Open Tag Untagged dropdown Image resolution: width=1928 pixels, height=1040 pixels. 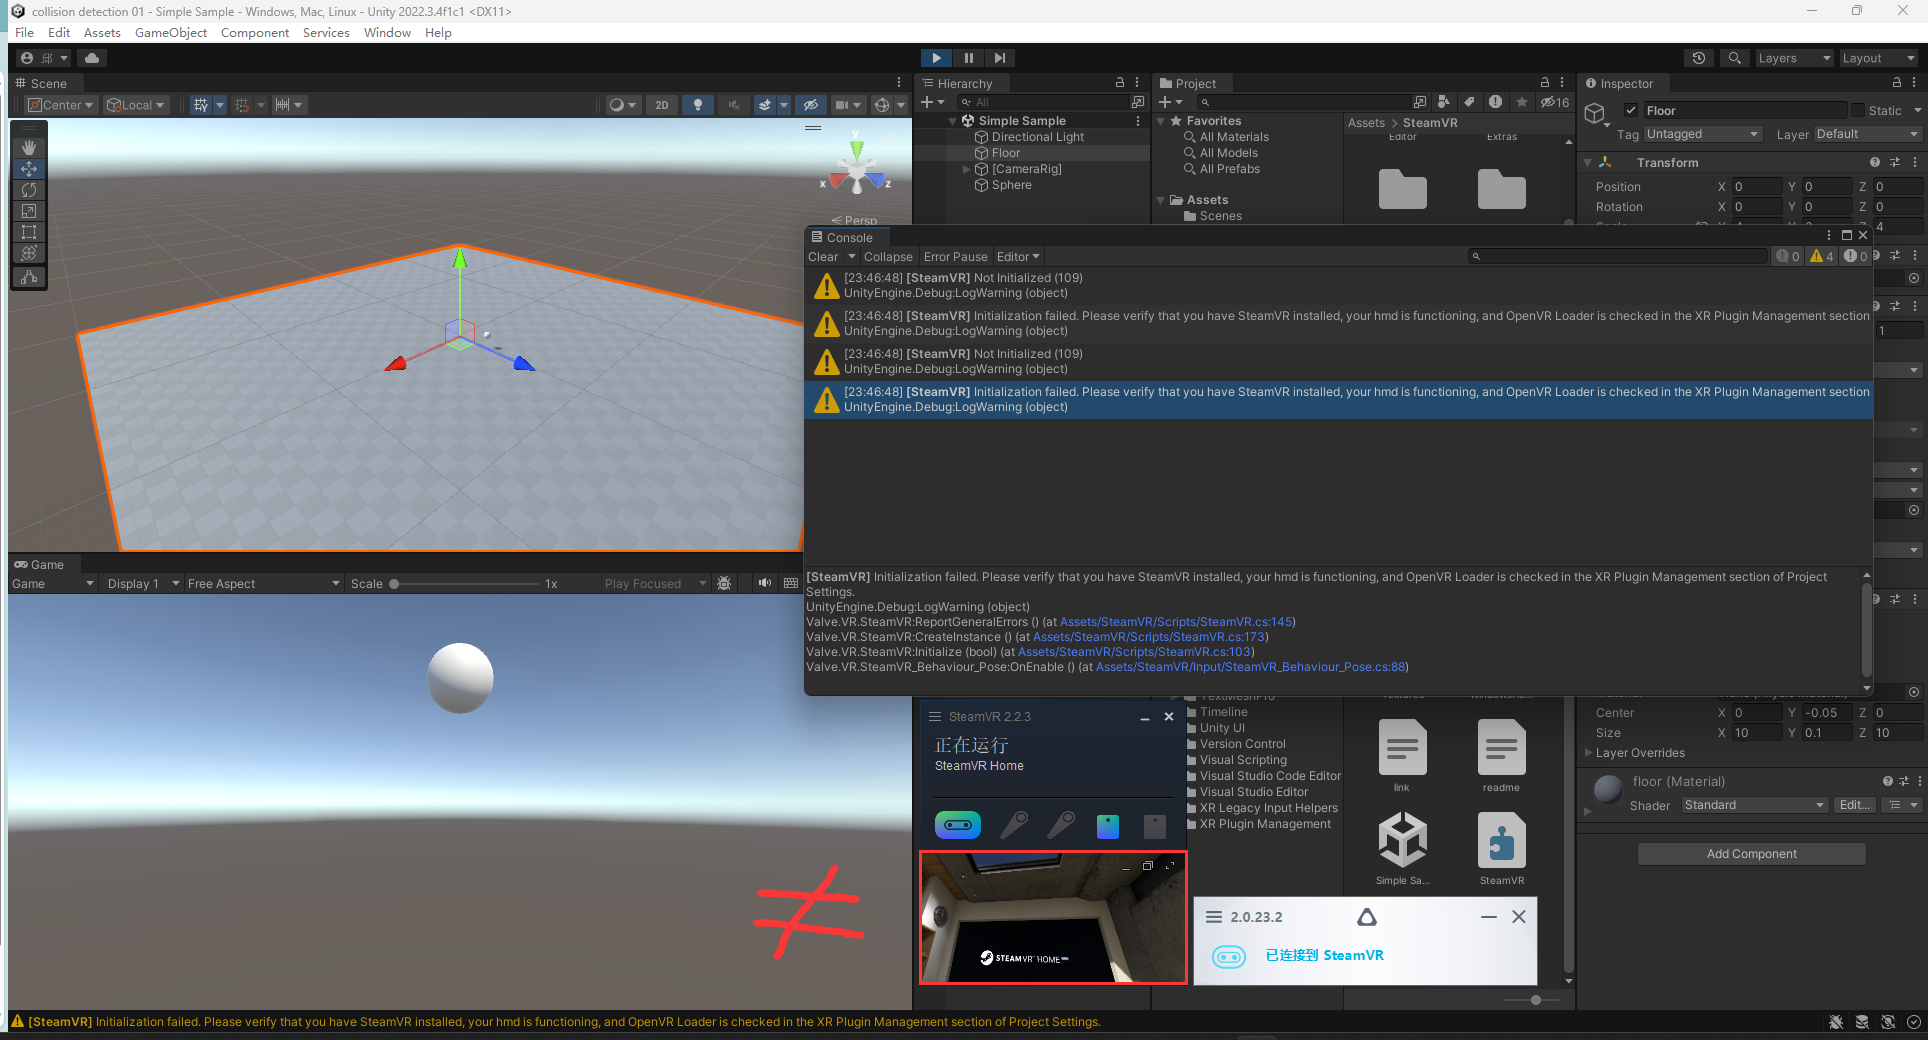pyautogui.click(x=1702, y=134)
